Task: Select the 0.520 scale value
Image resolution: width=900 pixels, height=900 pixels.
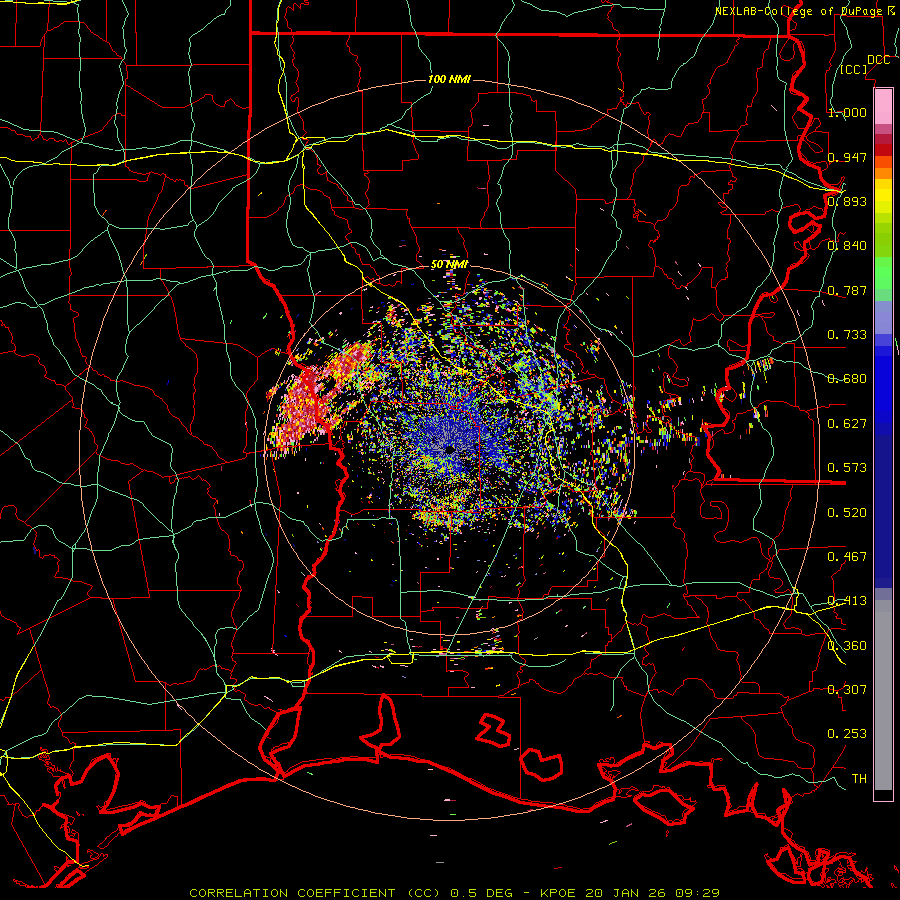Action: [x=847, y=513]
